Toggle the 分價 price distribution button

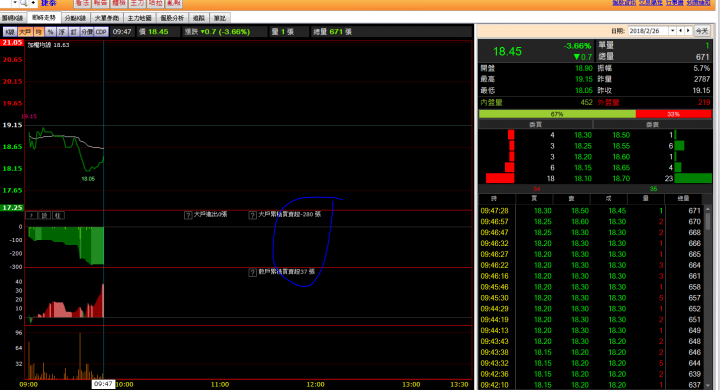[87, 32]
